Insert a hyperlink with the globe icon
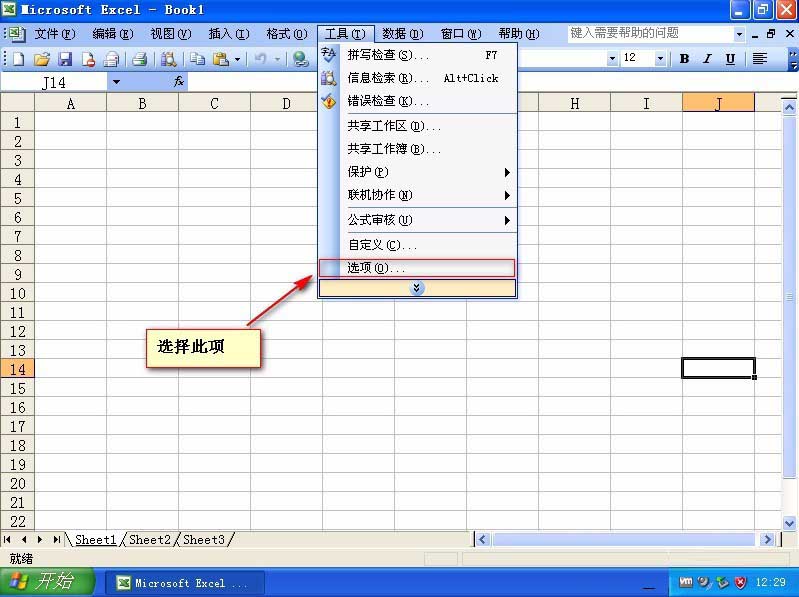The height and width of the screenshot is (597, 799). pyautogui.click(x=301, y=59)
